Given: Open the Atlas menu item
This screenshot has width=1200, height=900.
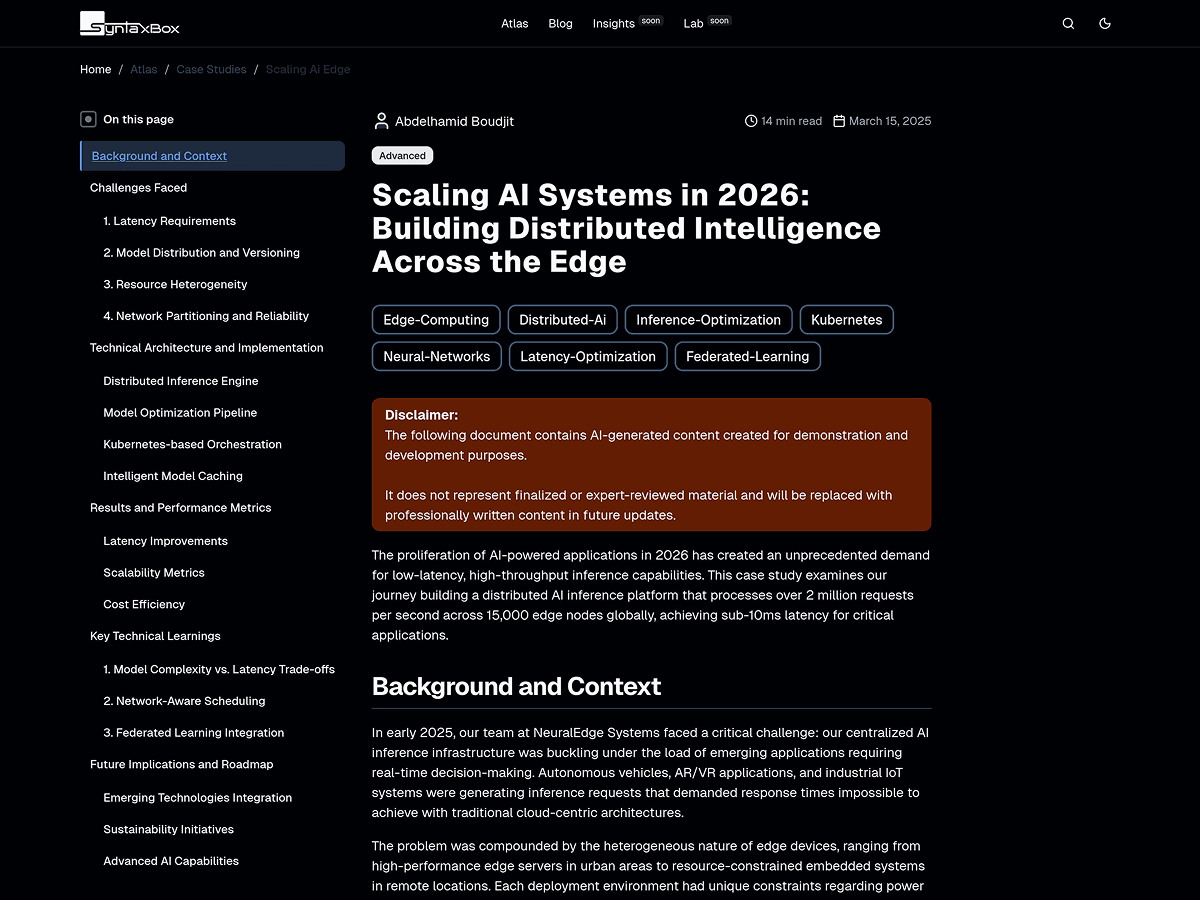Looking at the screenshot, I should pos(514,23).
